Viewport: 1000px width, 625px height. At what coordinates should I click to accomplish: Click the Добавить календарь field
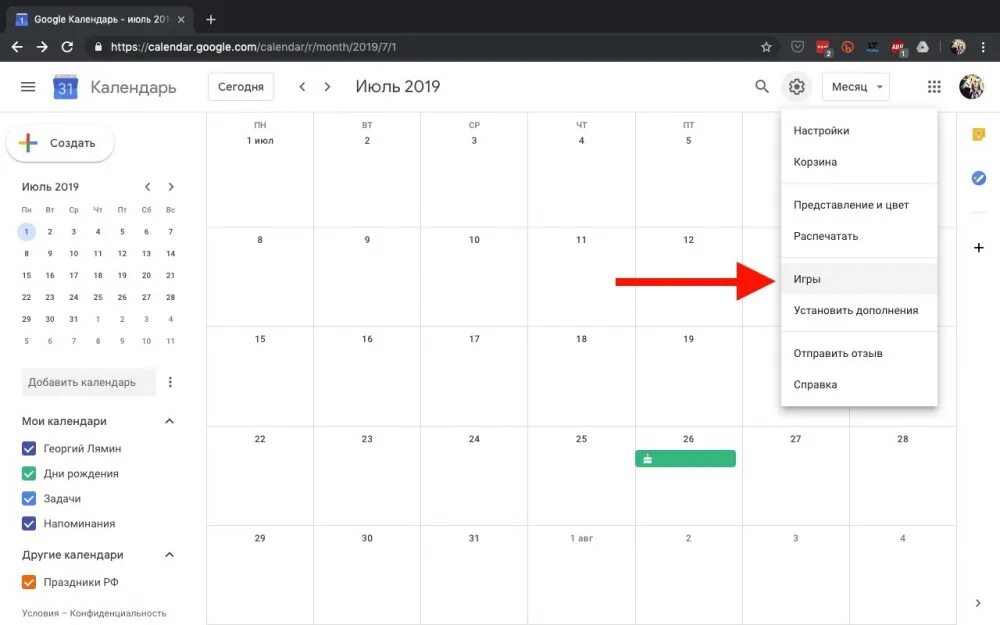coord(89,382)
